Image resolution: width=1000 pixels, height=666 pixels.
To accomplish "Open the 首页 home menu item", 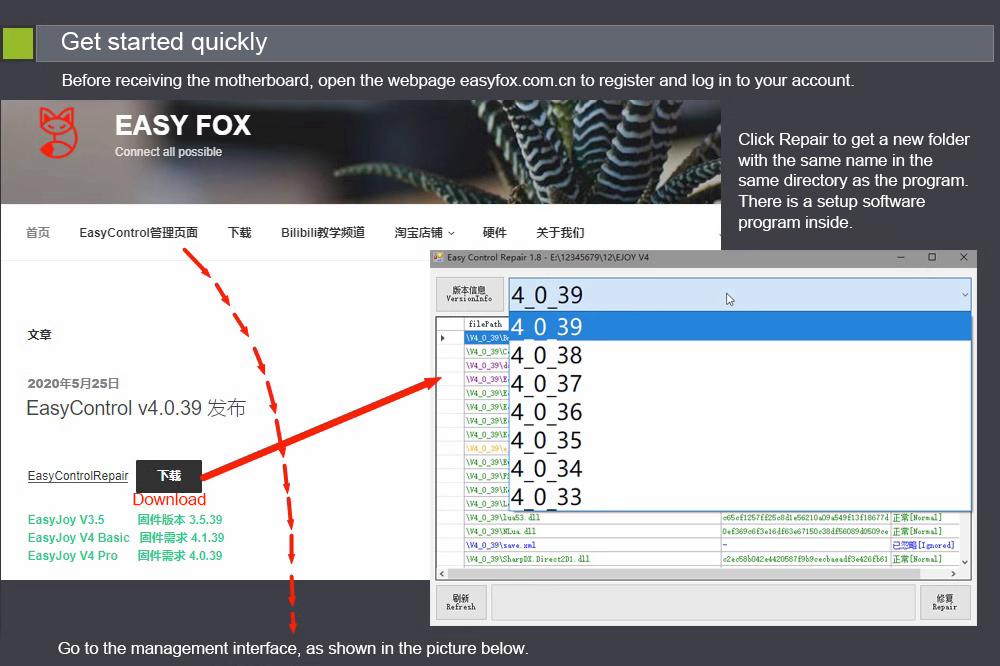I will (x=37, y=233).
